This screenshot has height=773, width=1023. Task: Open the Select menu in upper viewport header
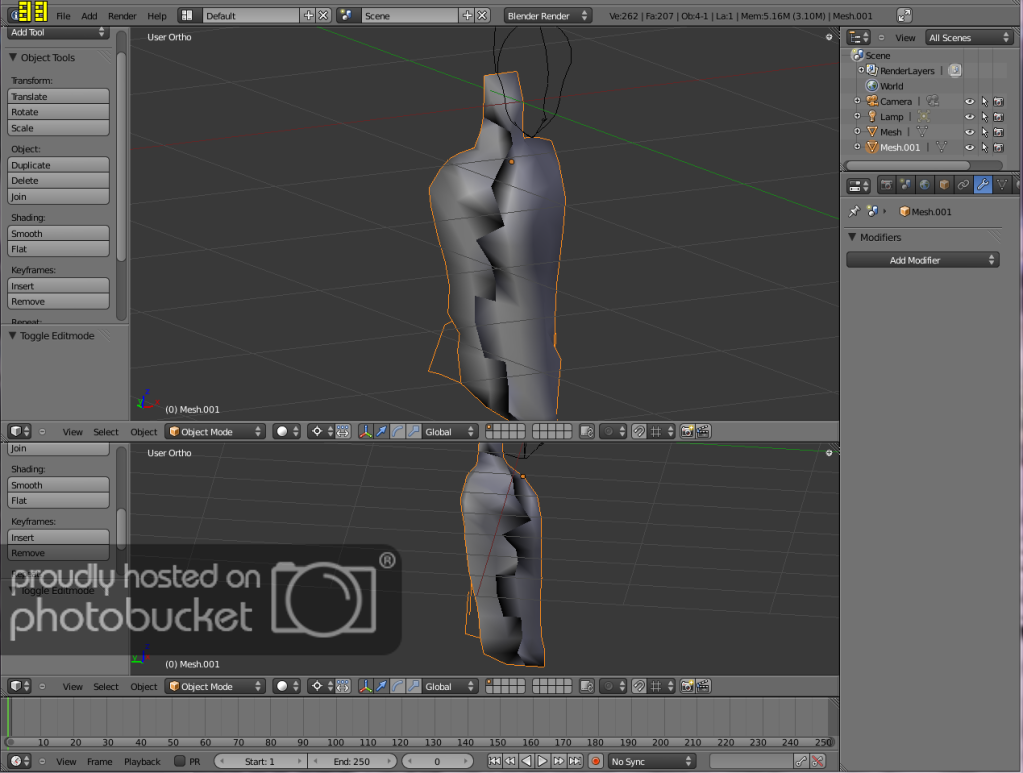(106, 432)
